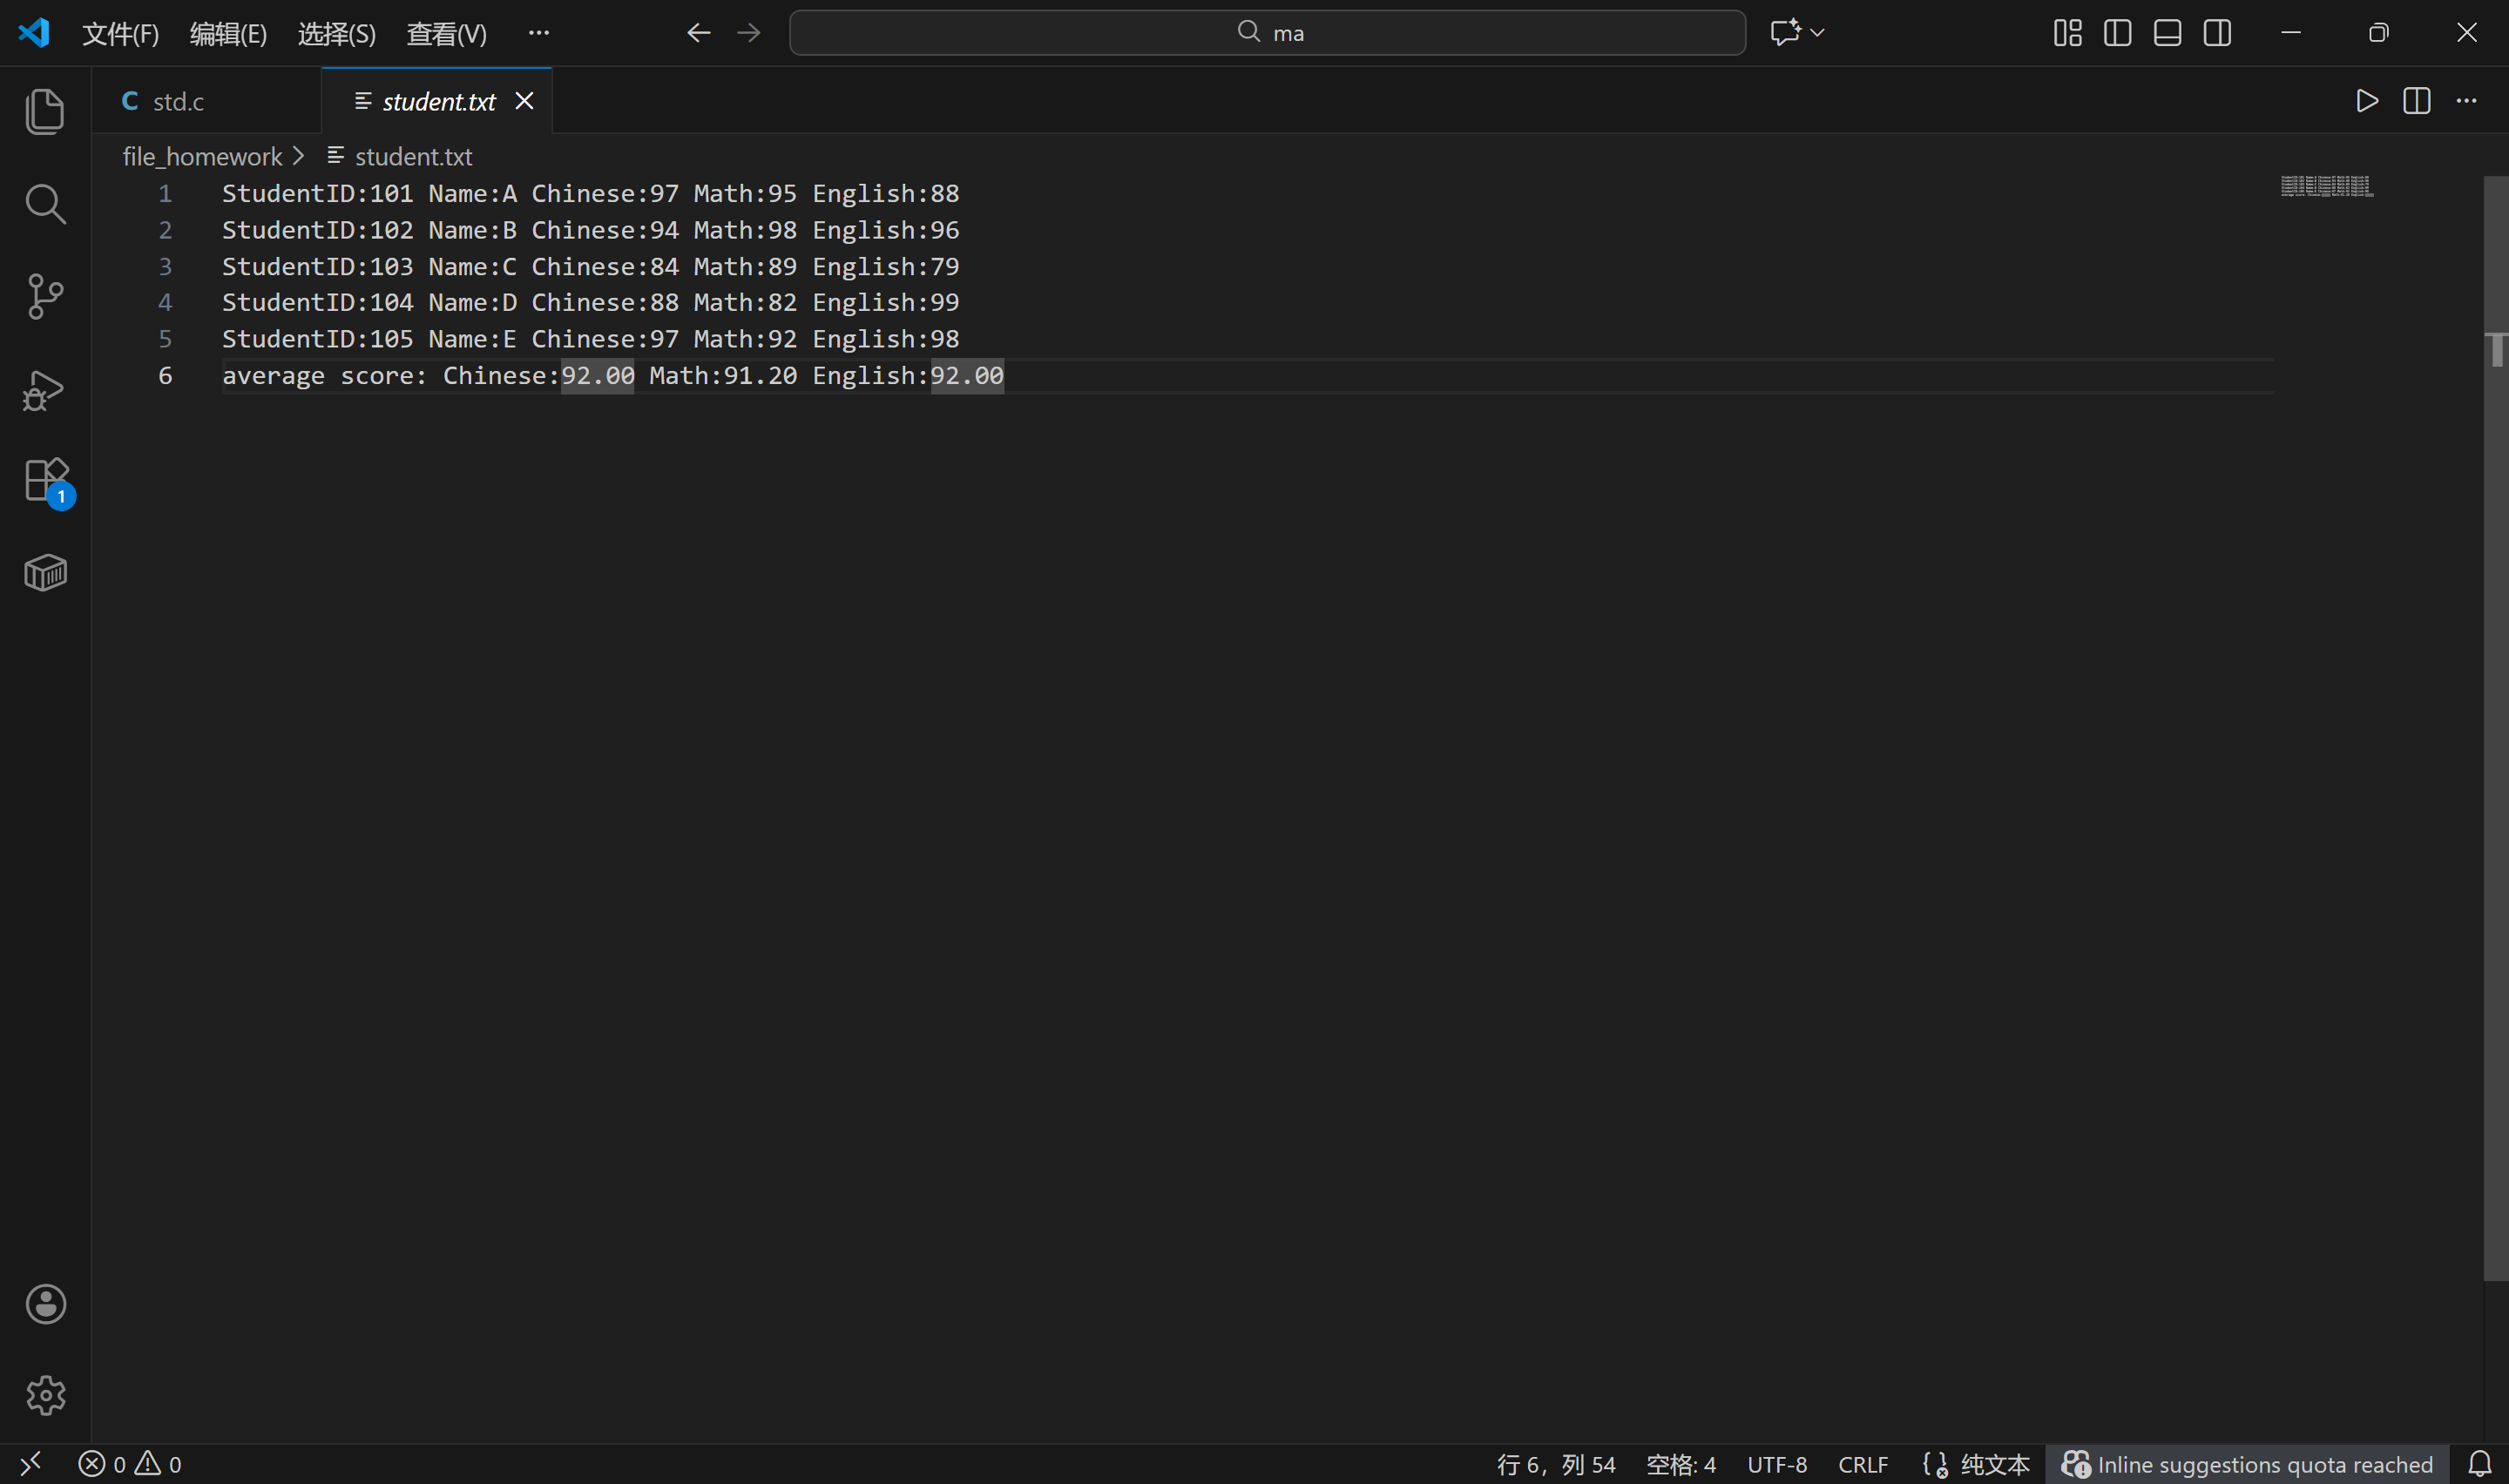
Task: Open the Manage gear settings icon
Action: tap(45, 1395)
